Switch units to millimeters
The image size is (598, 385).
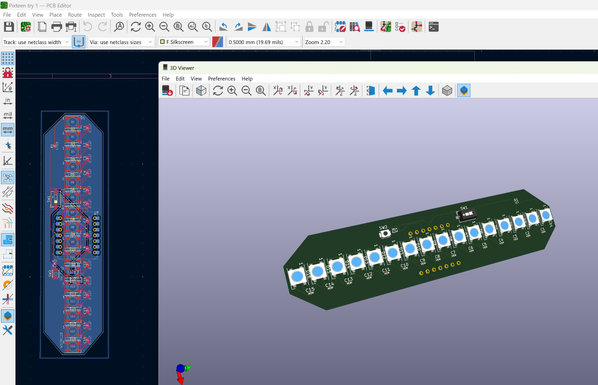pyautogui.click(x=8, y=130)
